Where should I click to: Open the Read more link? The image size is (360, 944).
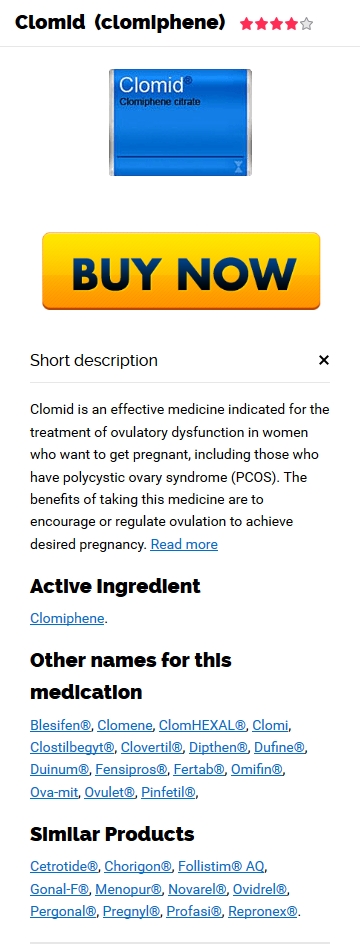coord(184,544)
